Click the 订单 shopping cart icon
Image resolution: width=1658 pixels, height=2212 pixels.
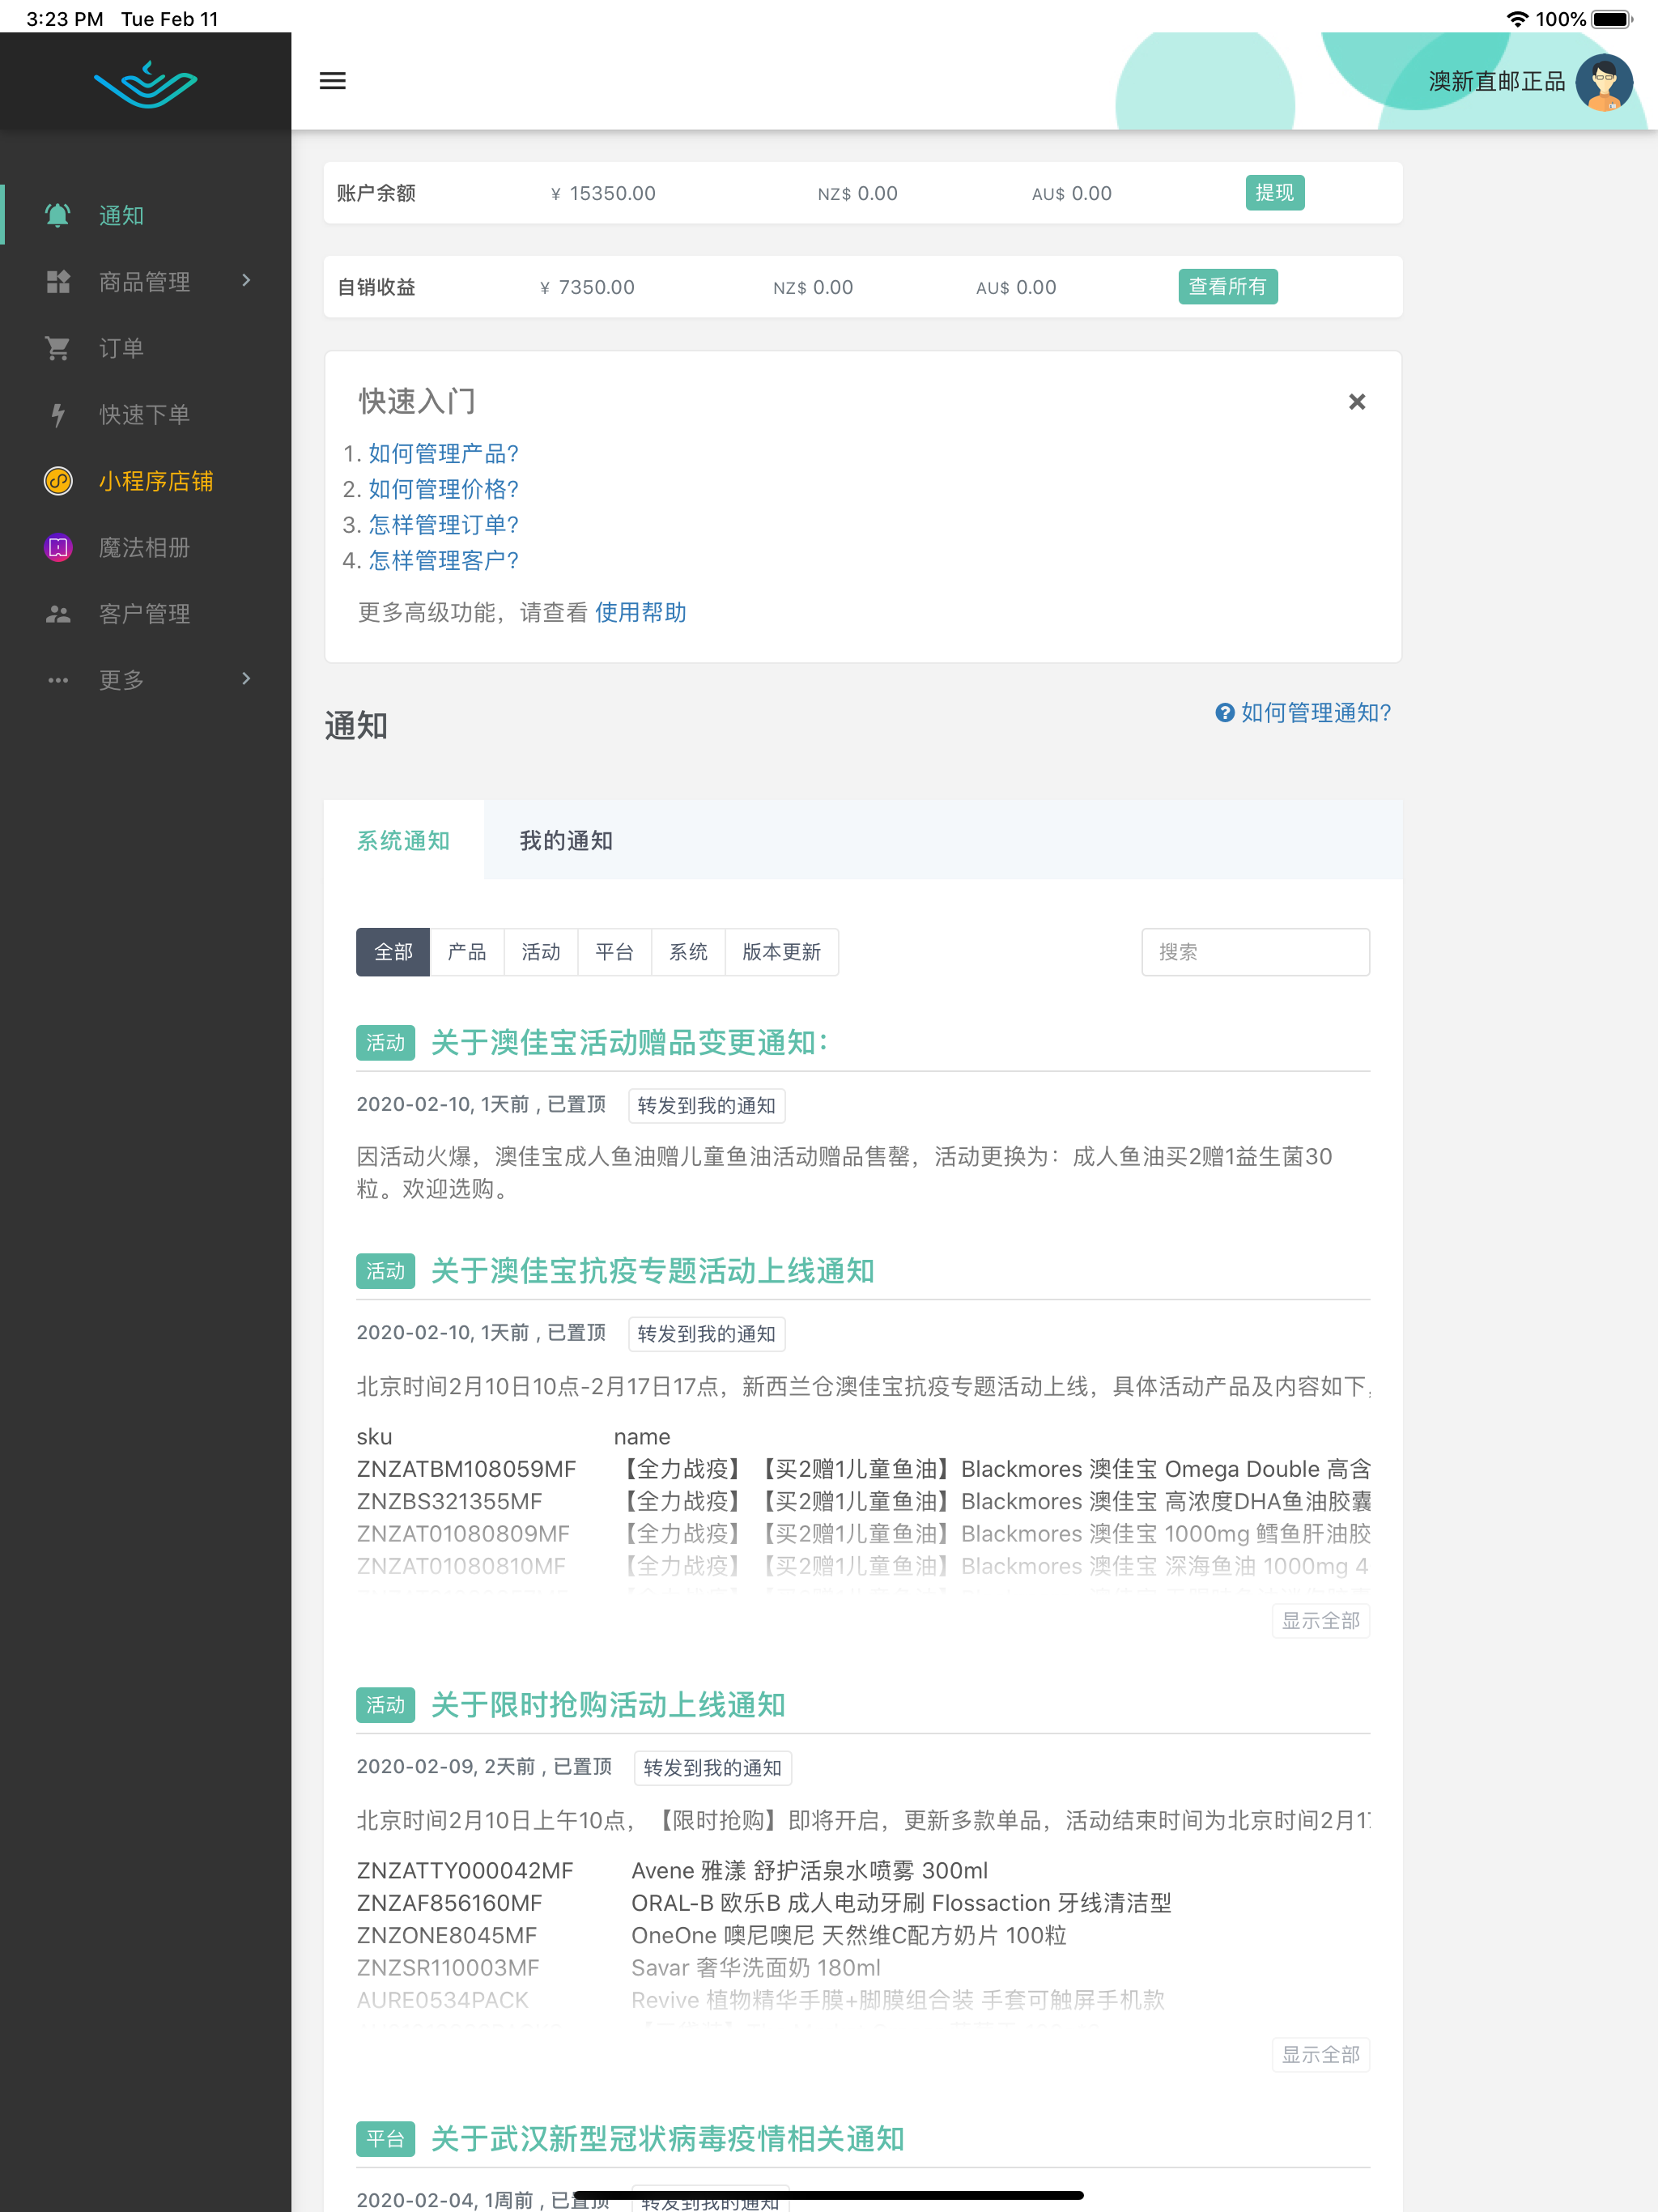[x=58, y=348]
